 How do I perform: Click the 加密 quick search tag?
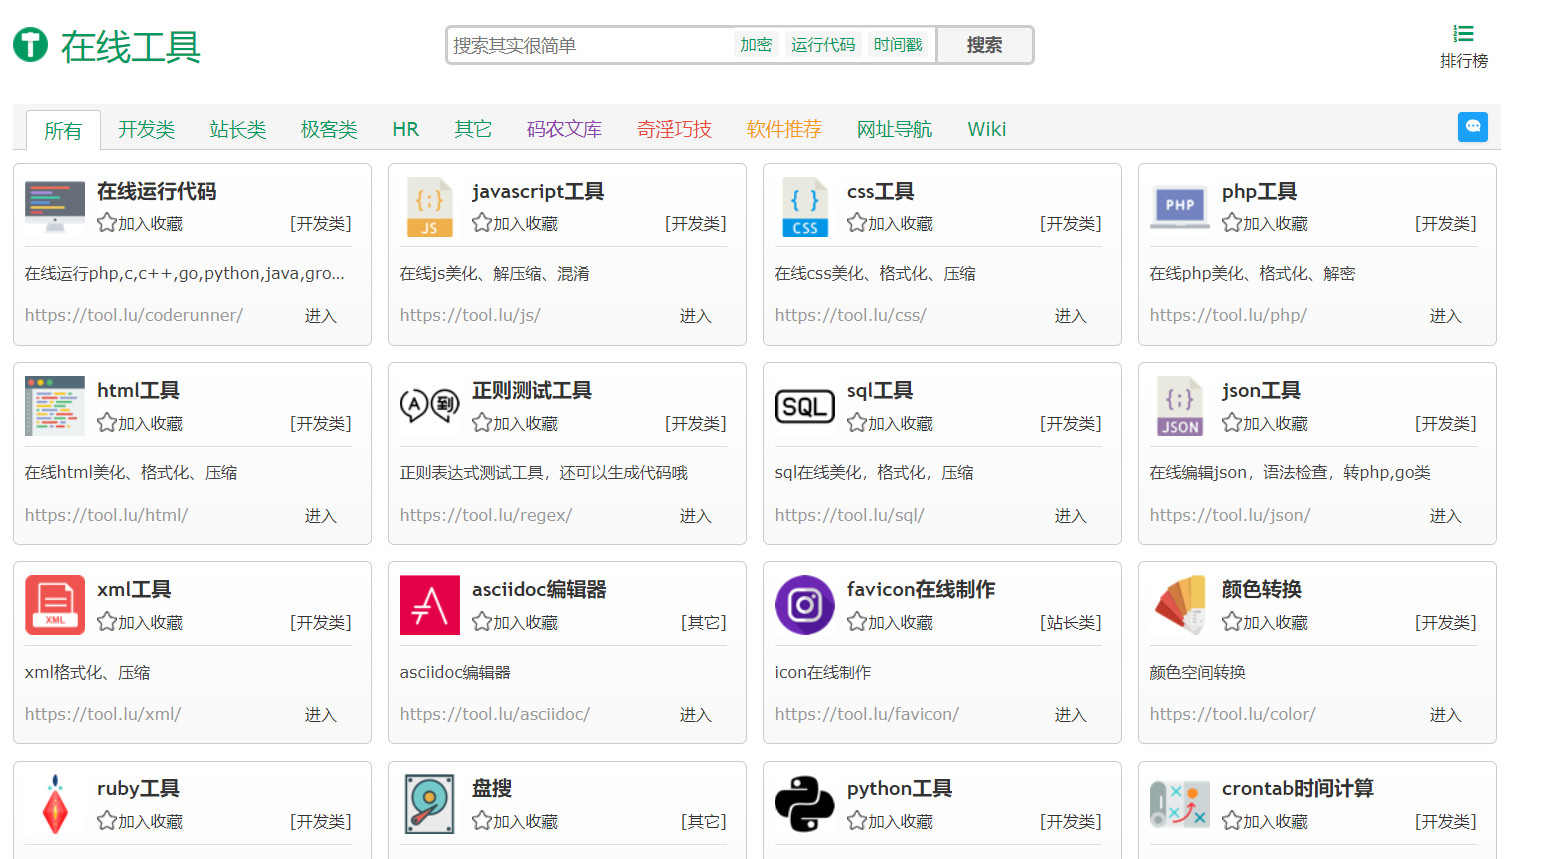coord(756,45)
